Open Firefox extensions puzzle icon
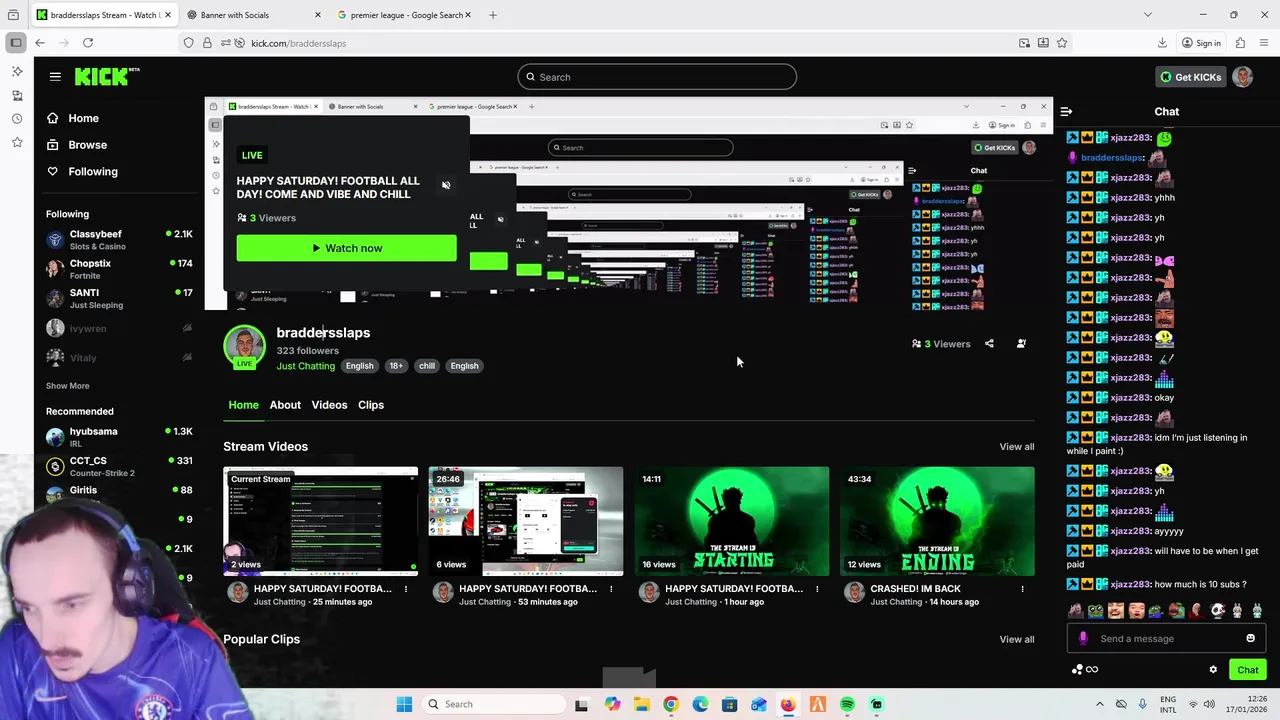This screenshot has height=720, width=1280. coord(1240,43)
